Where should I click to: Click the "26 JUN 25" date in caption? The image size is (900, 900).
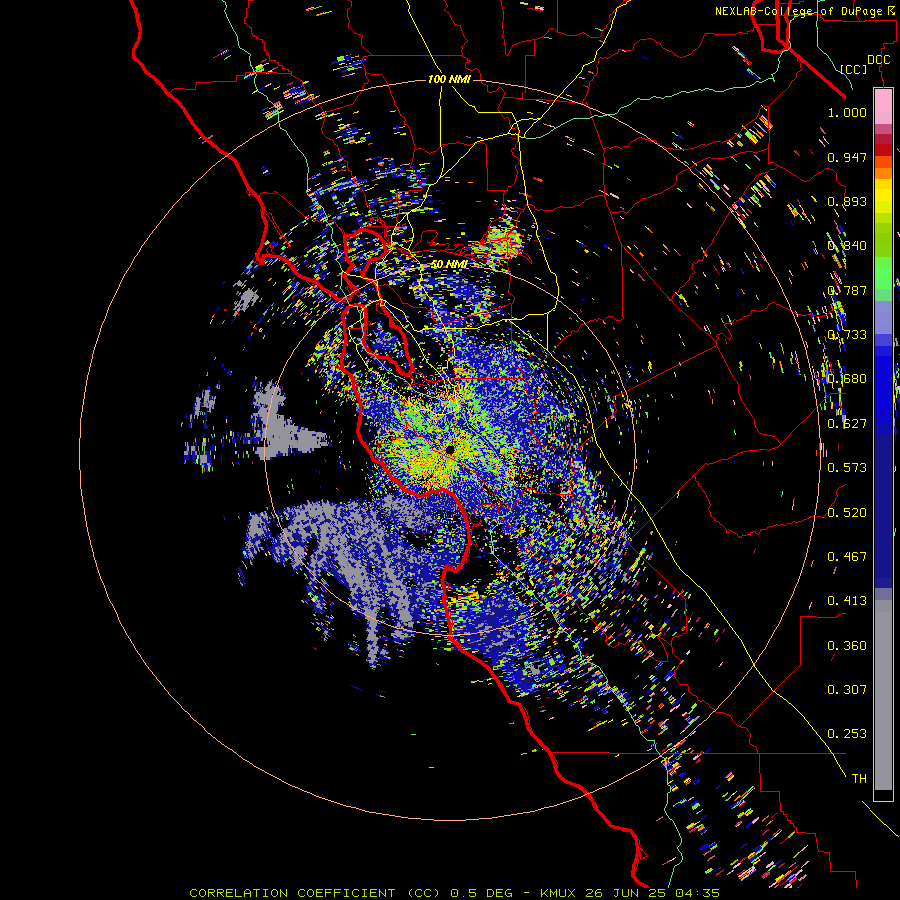pos(626,893)
